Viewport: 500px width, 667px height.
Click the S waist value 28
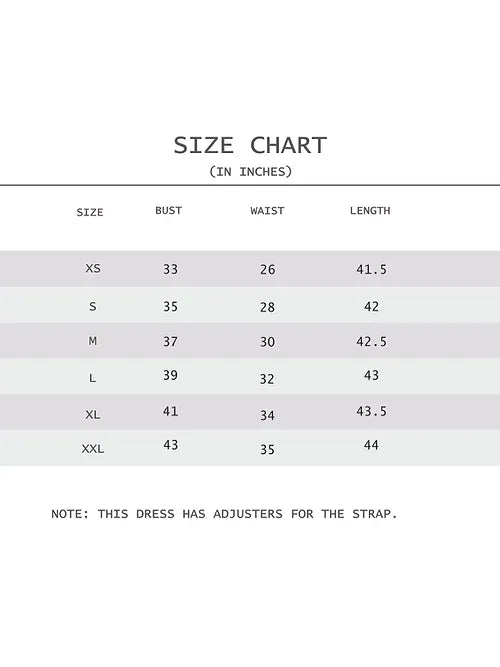(x=267, y=307)
